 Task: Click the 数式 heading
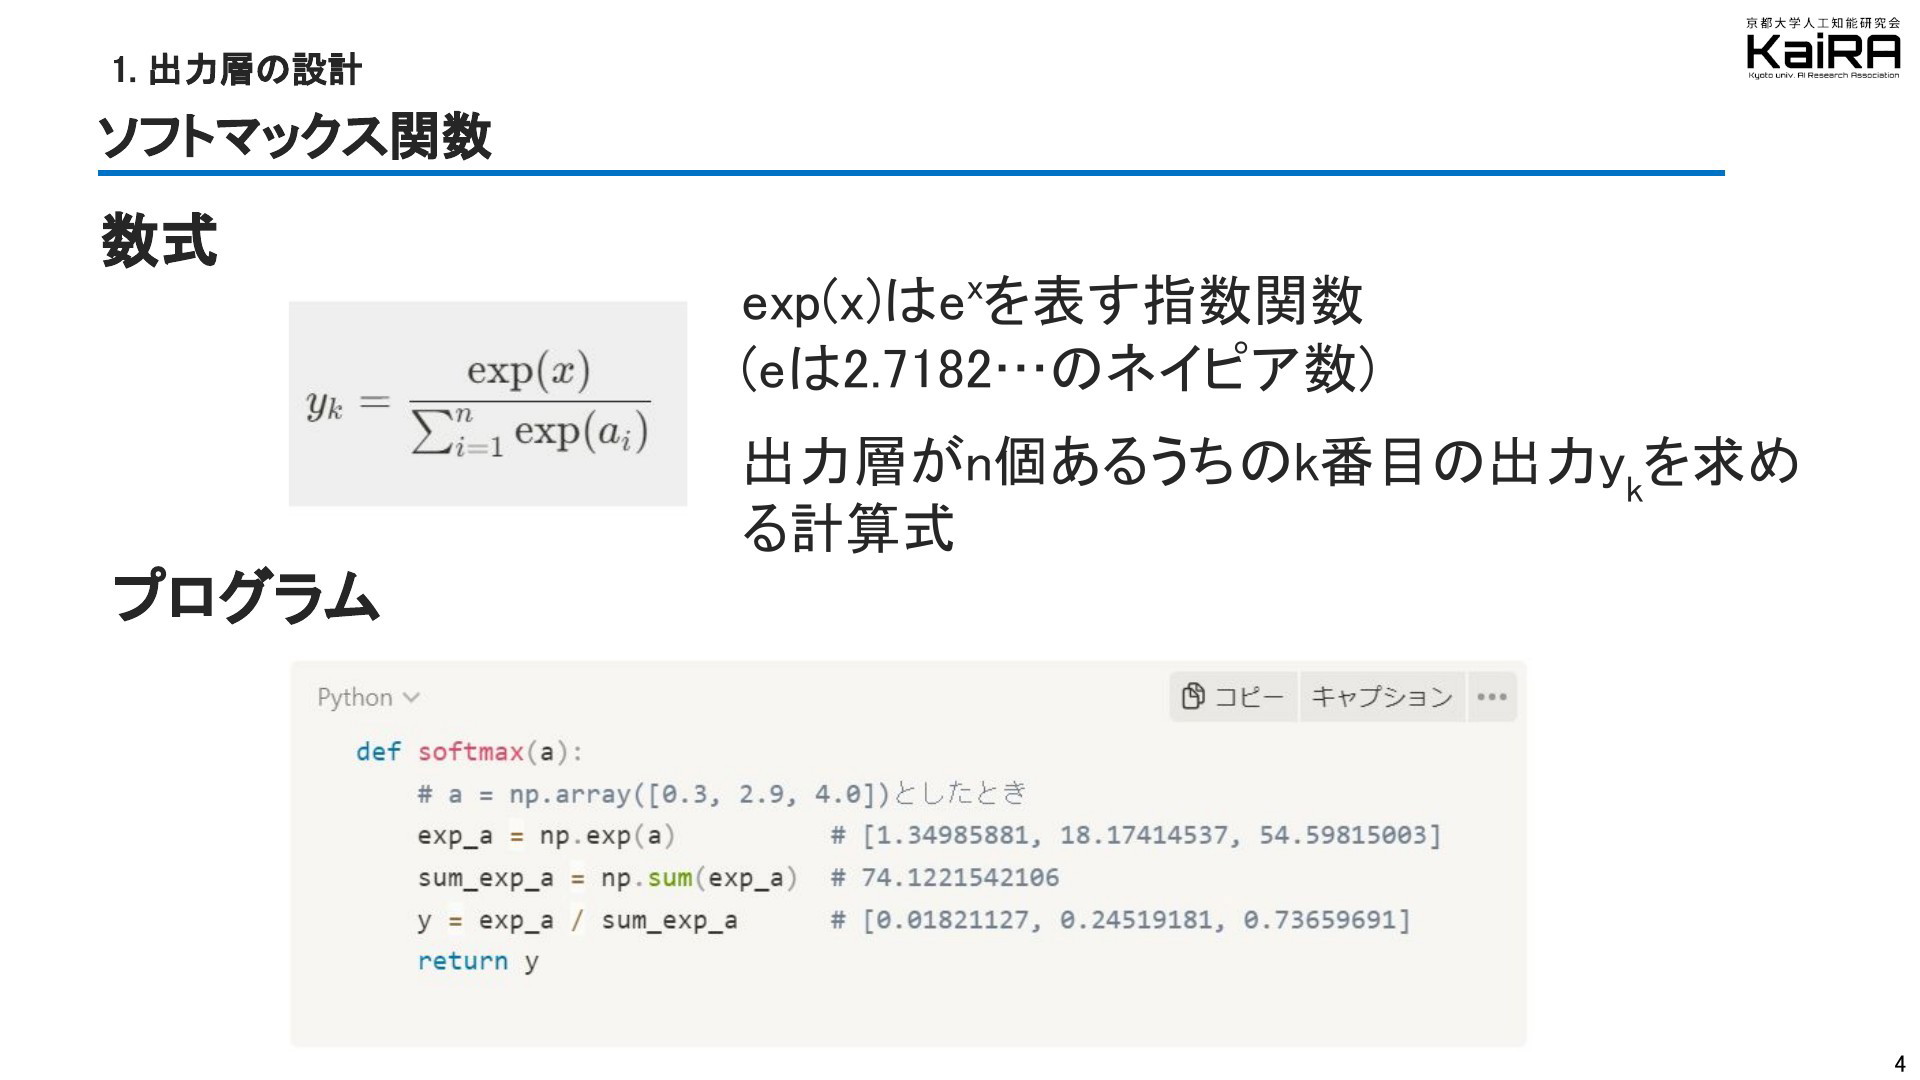coord(159,241)
